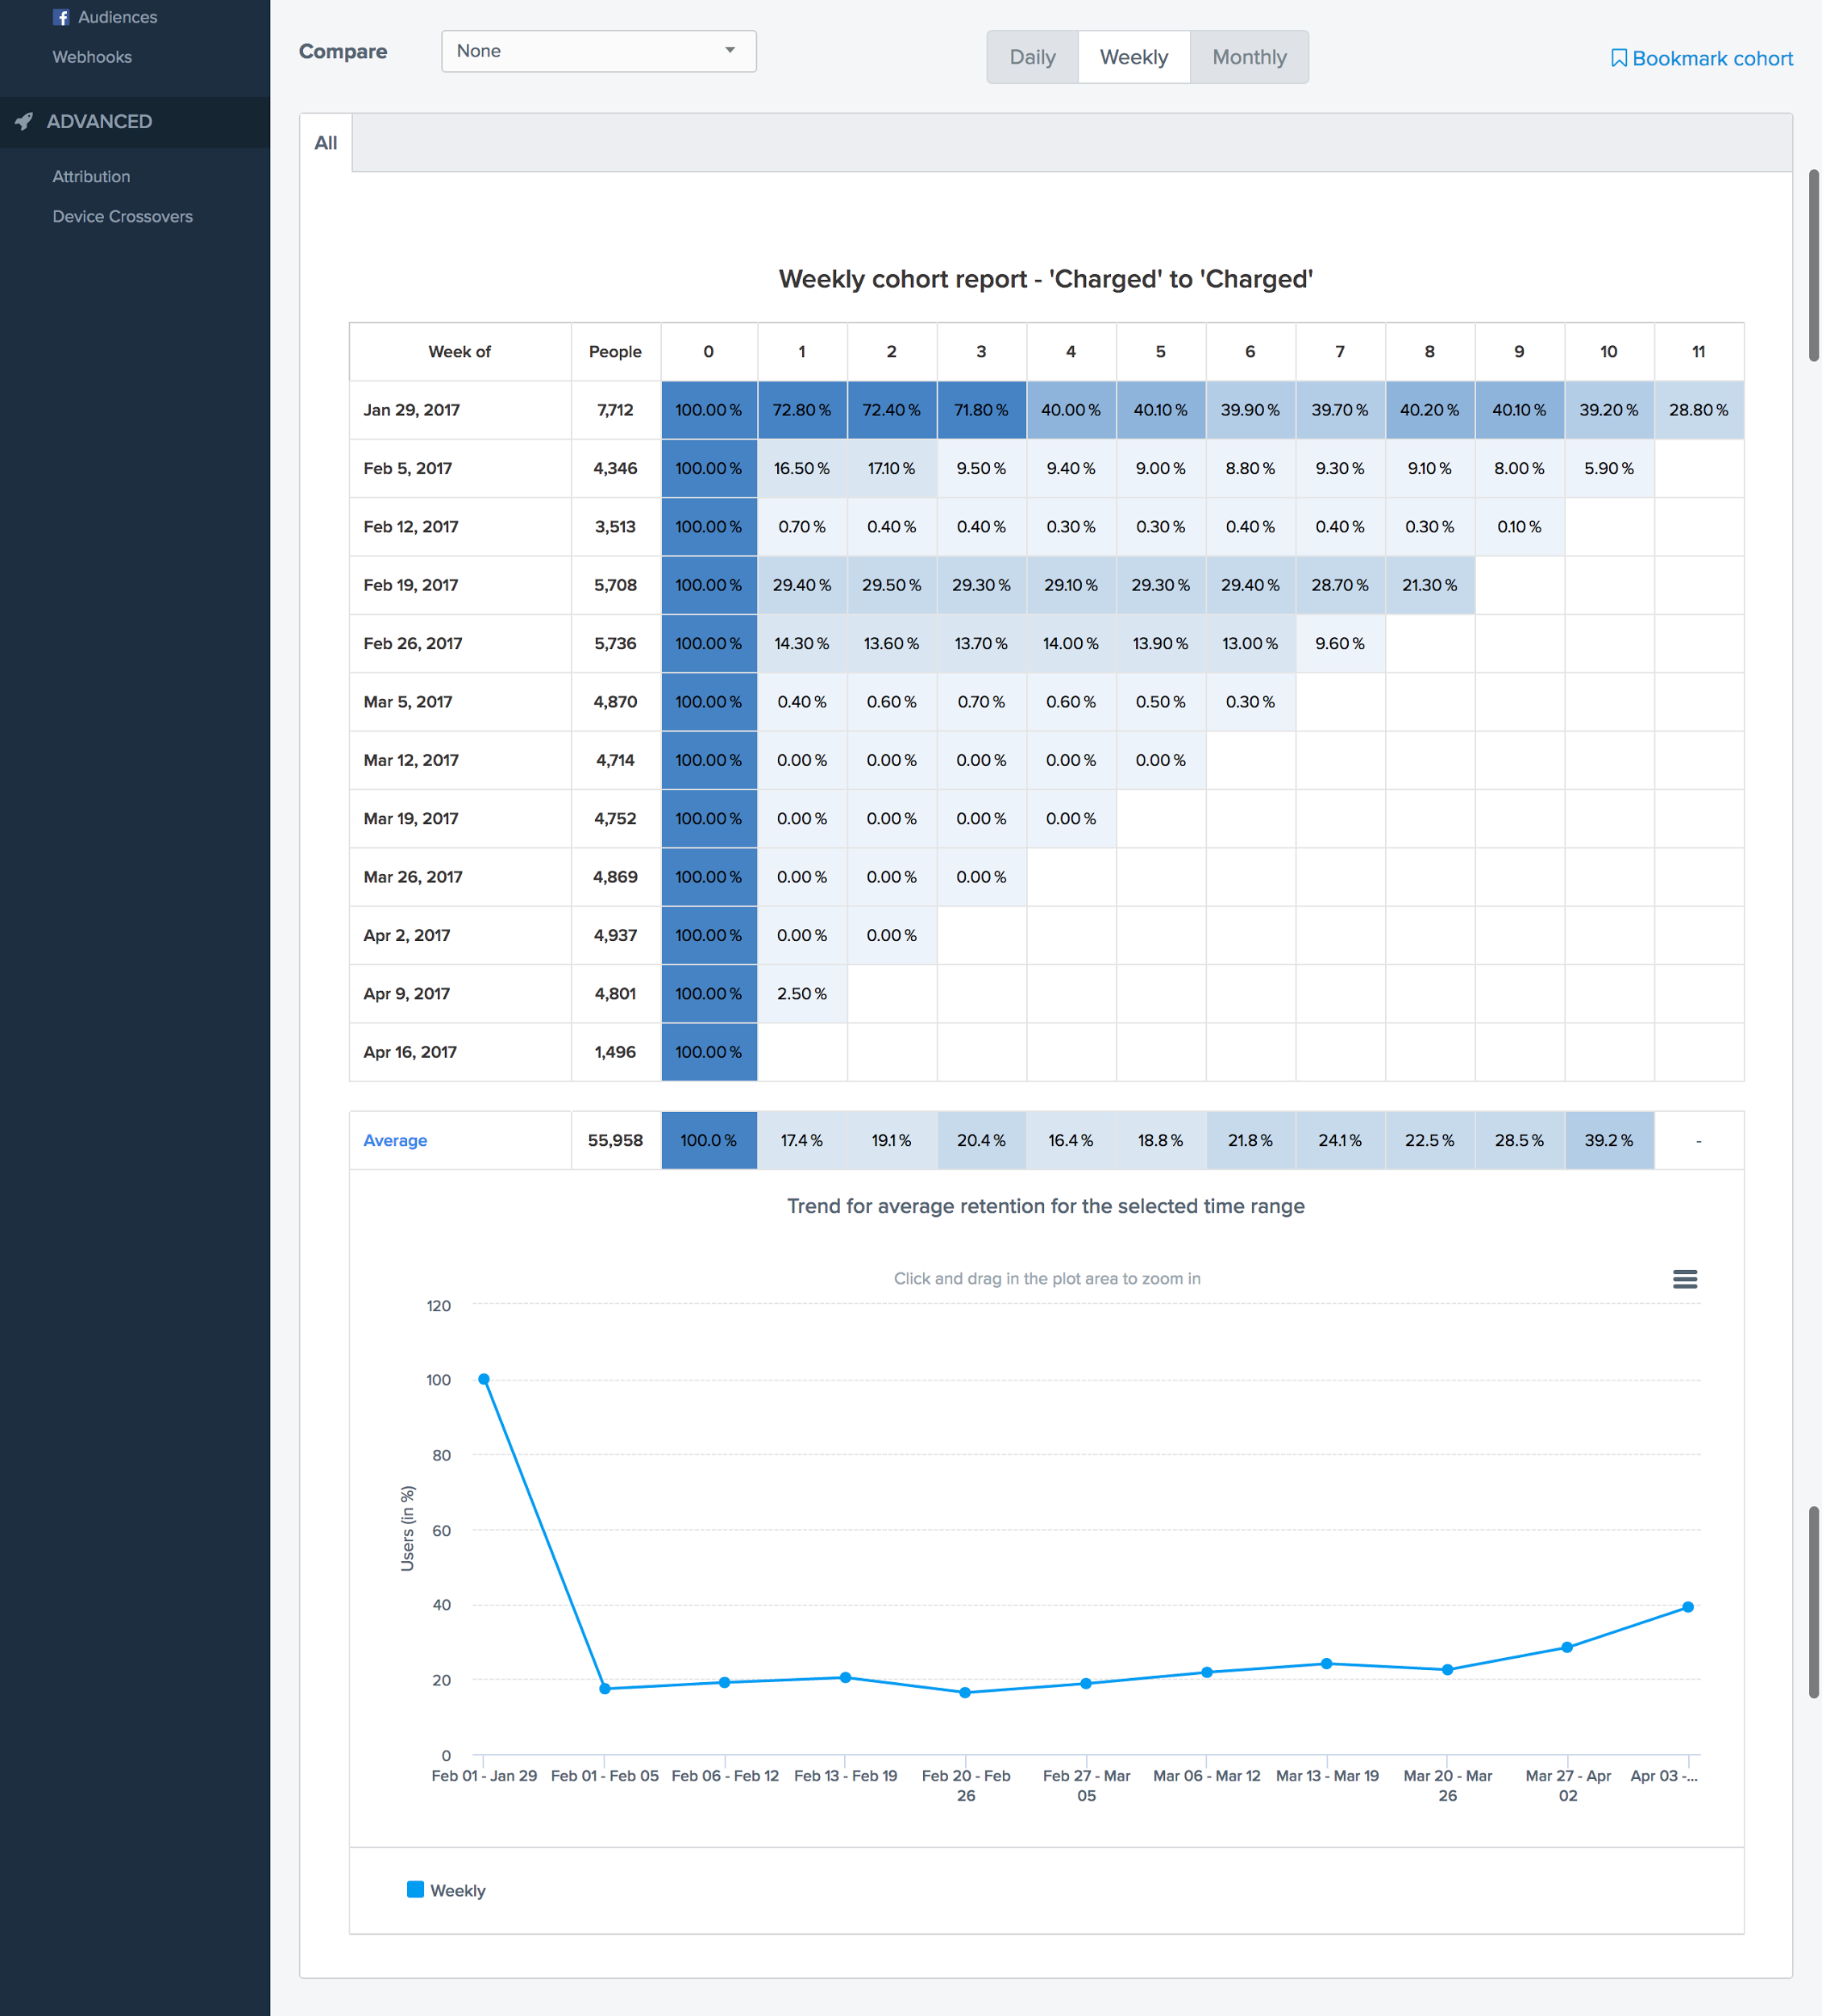Click the Compare dropdown arrow
1822x2016 pixels.
click(x=730, y=51)
